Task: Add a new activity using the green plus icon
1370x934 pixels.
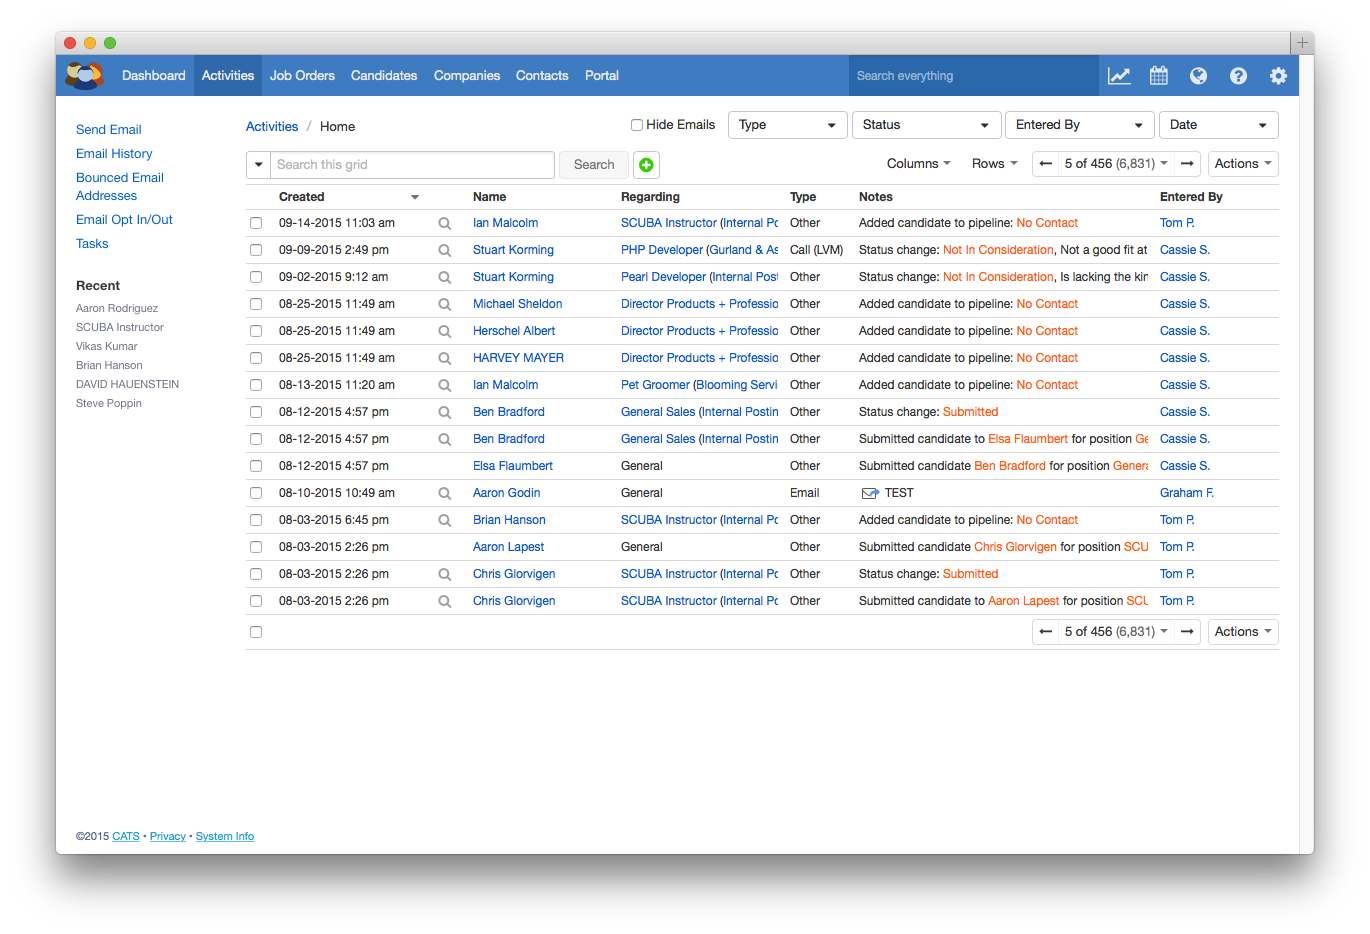Action: [x=646, y=164]
